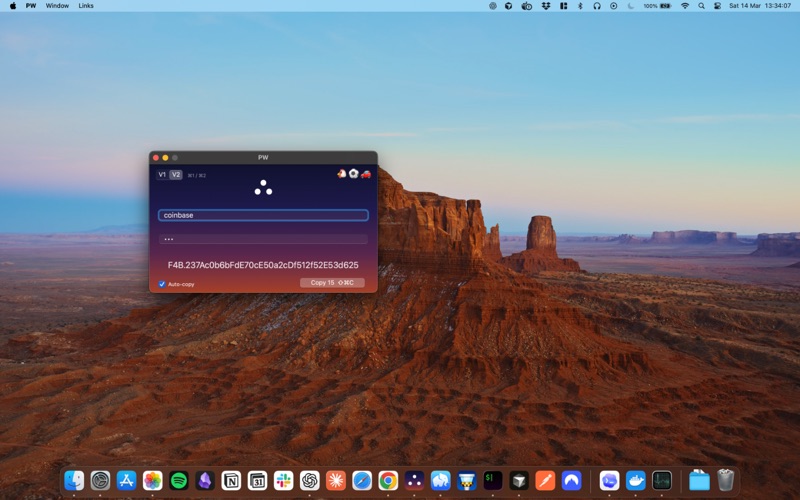Open Spotify from the Dock
Screen dimensions: 800x500
179,480
